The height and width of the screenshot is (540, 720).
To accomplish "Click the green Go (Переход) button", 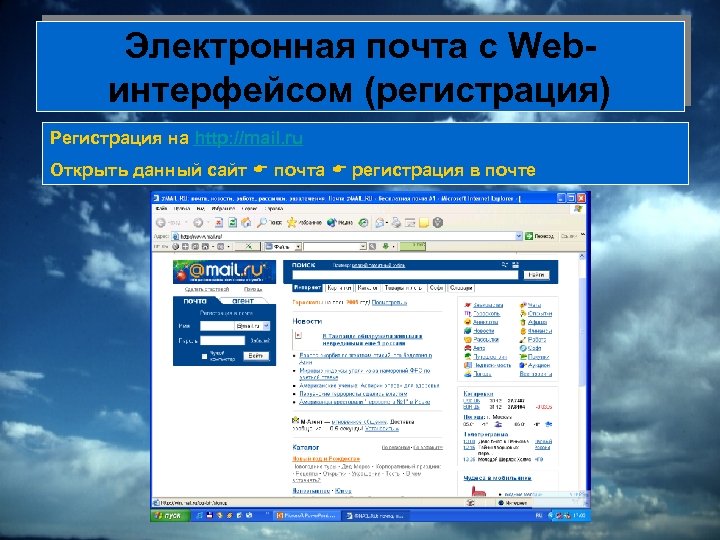I will click(x=540, y=236).
